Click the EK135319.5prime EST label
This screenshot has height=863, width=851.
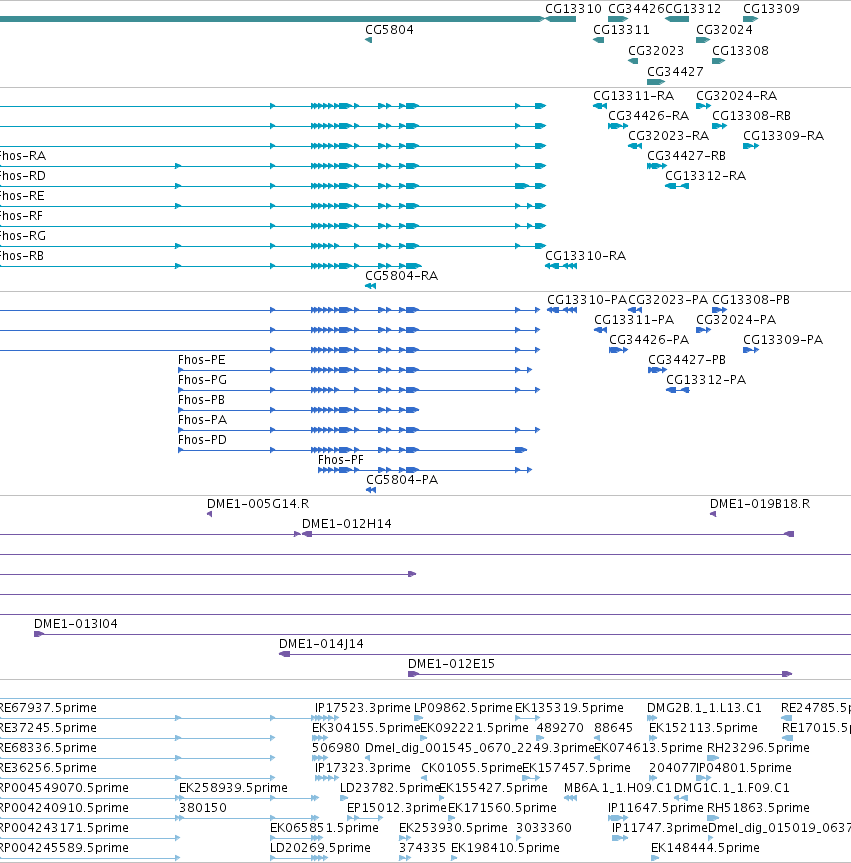click(x=569, y=708)
